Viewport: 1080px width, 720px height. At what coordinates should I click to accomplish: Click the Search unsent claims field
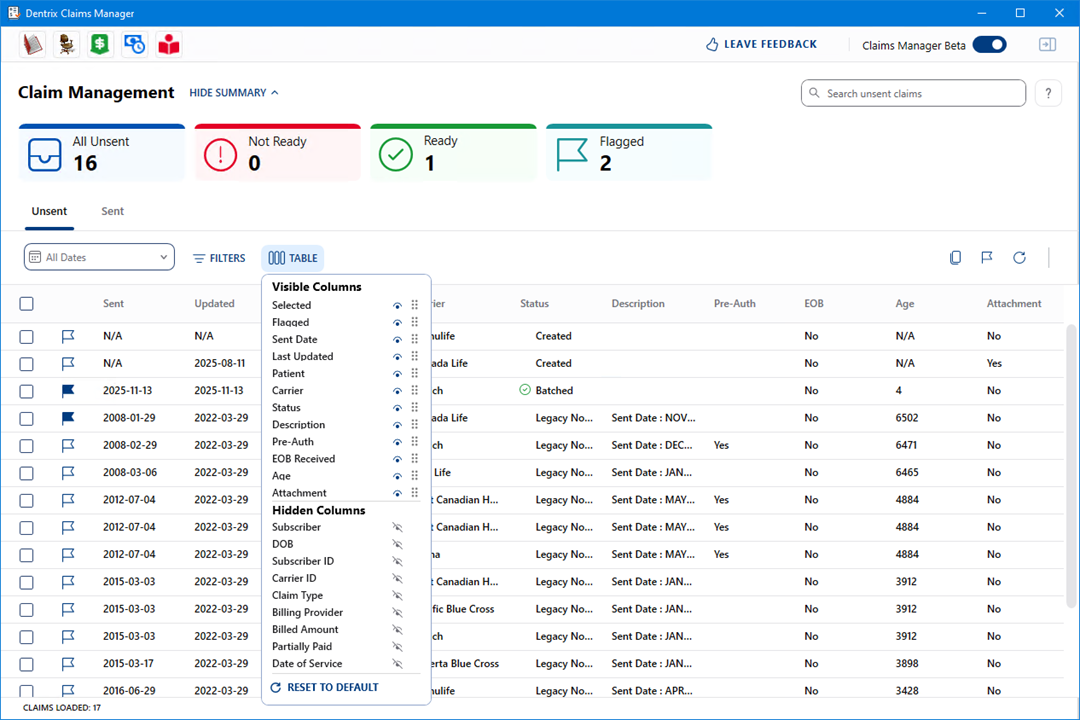click(913, 93)
